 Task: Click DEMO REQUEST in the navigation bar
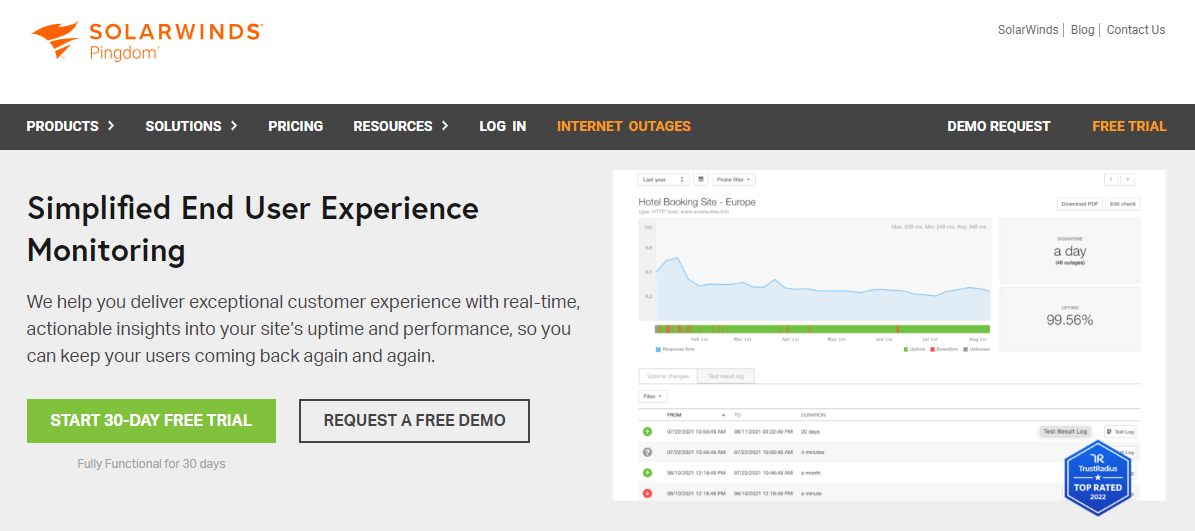tap(998, 126)
